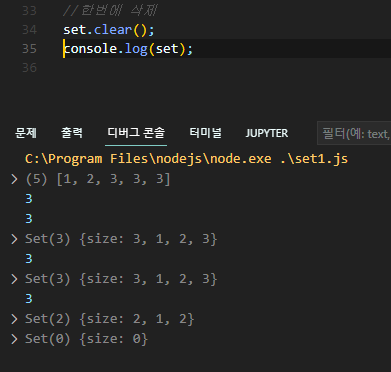Click line number 34 in the gutter
This screenshot has height=372, width=391.
(29, 30)
